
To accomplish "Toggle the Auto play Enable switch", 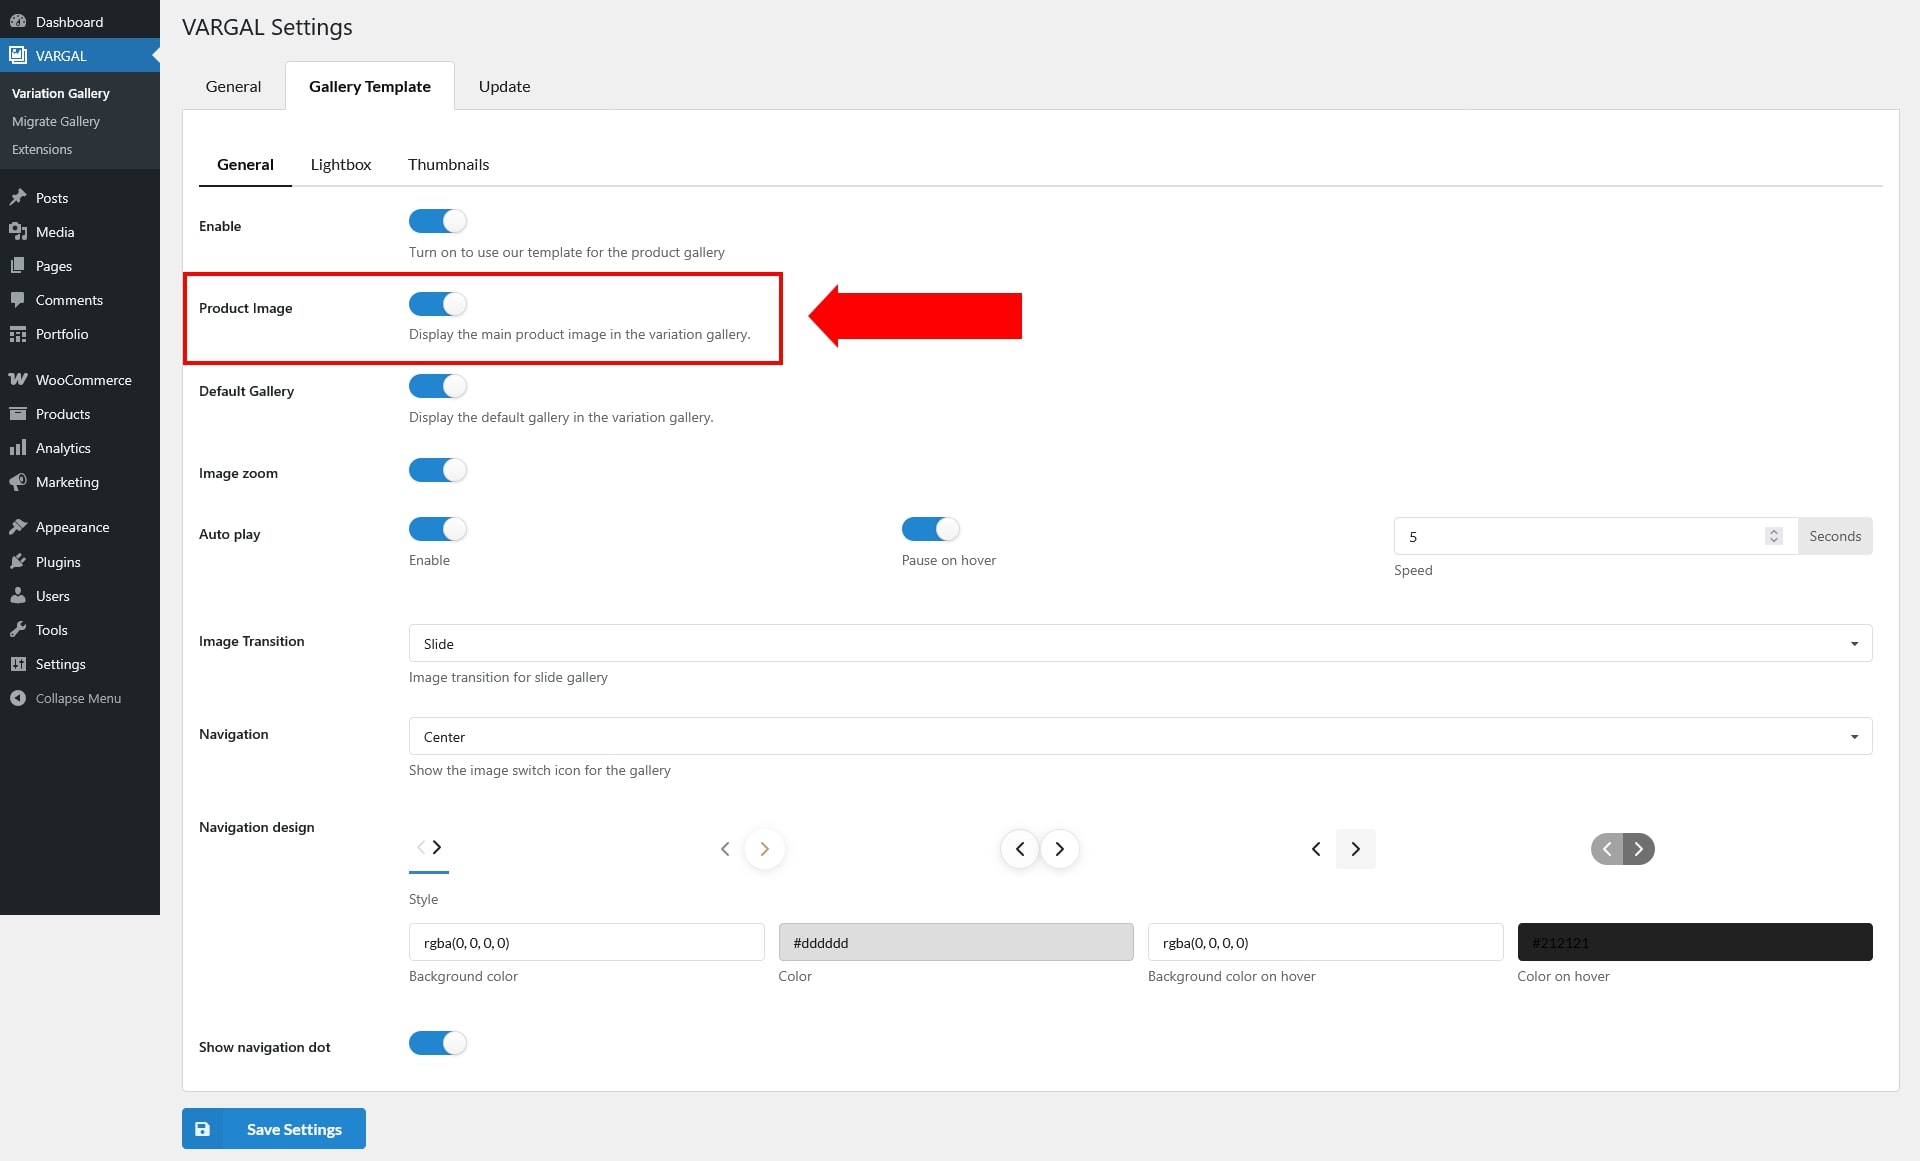I will pos(438,529).
